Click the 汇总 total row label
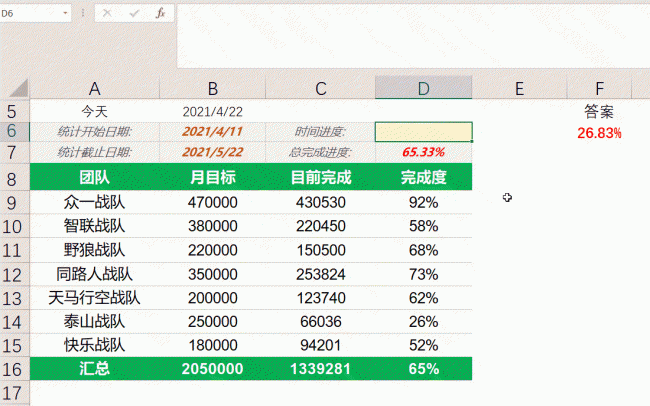 tap(95, 368)
